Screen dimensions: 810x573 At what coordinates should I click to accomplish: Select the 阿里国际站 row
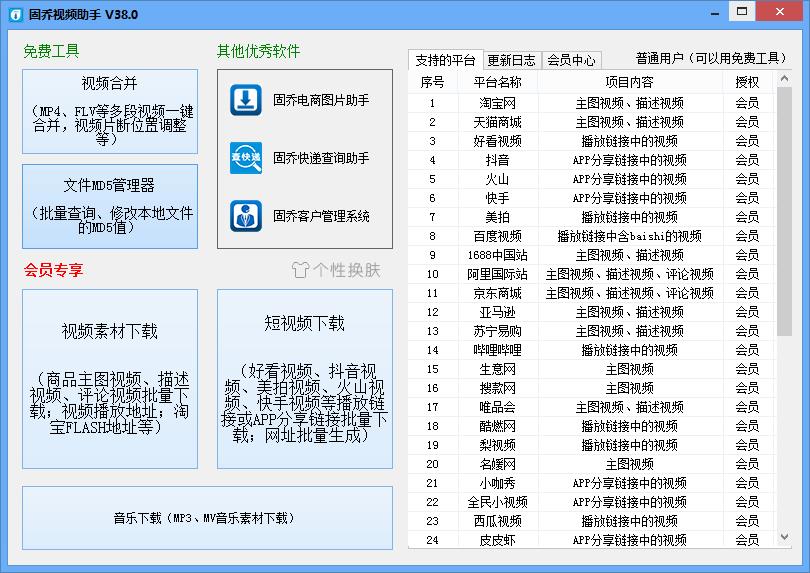coord(592,274)
